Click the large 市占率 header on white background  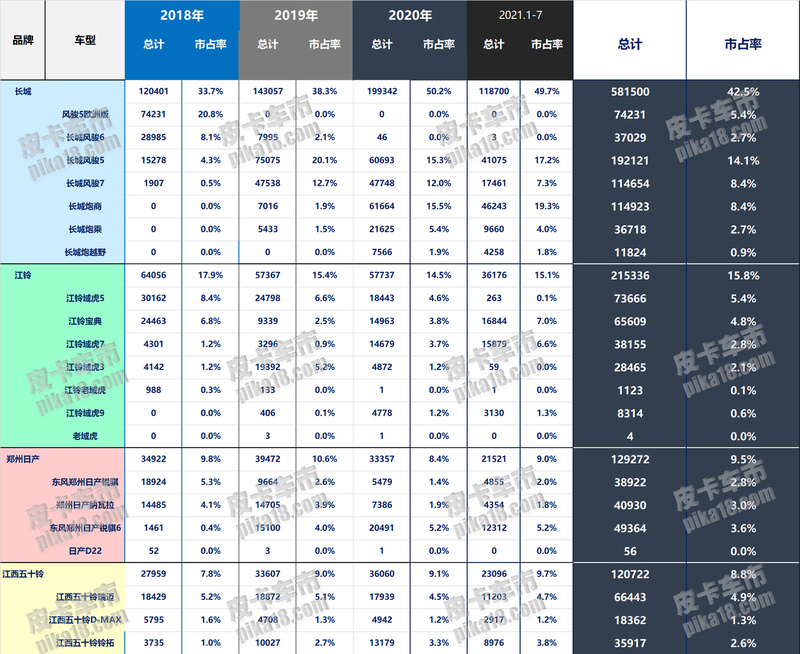tap(743, 44)
